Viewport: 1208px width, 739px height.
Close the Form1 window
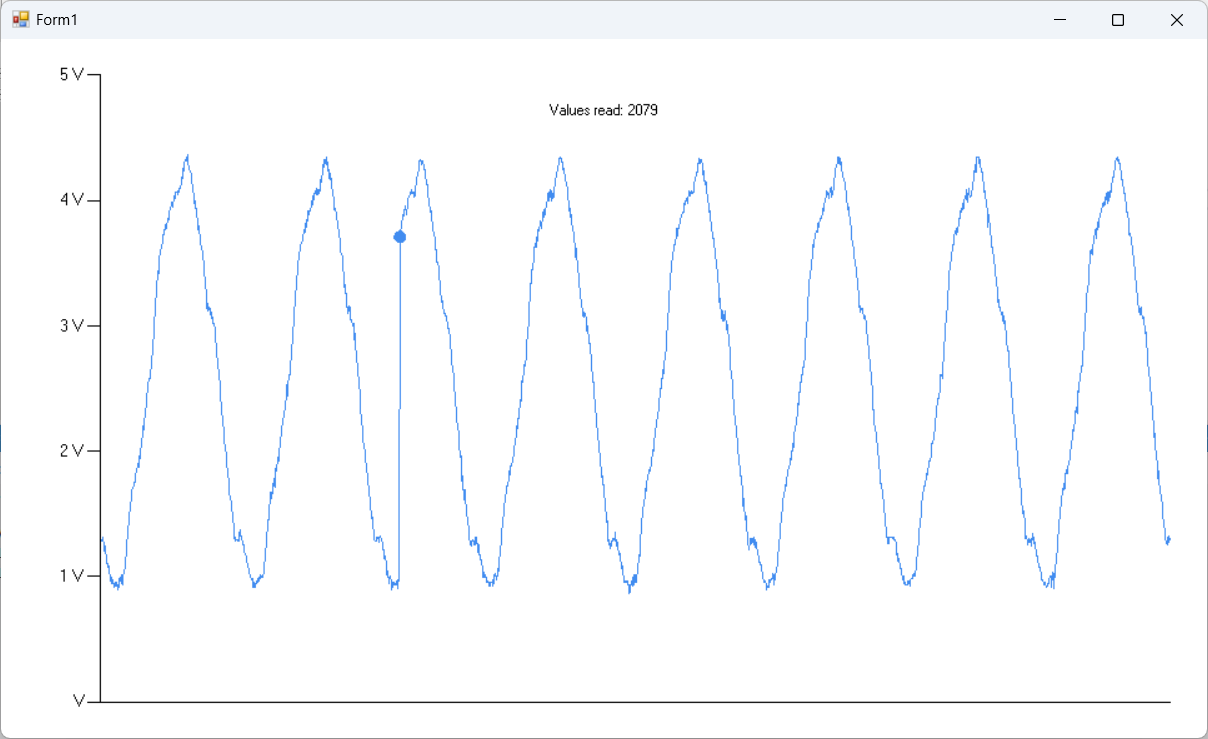1176,20
